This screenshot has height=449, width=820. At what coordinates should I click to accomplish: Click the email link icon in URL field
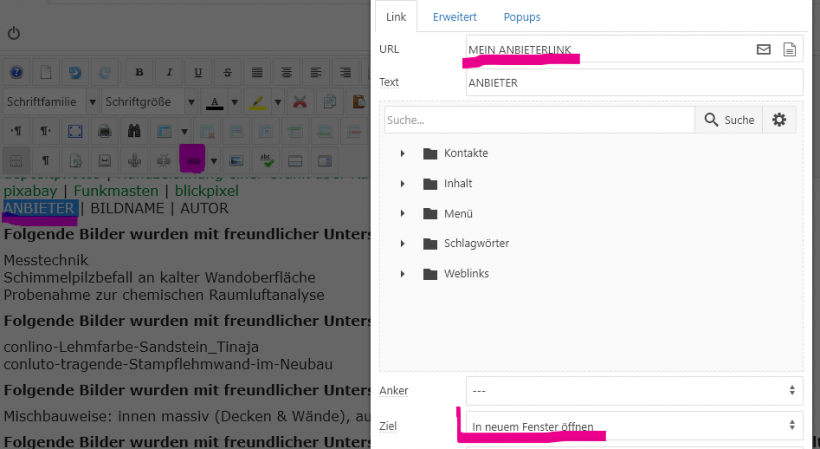(x=764, y=49)
